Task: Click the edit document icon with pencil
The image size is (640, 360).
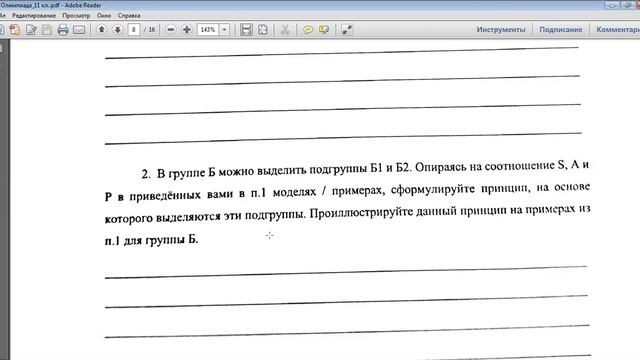Action: (x=31, y=30)
